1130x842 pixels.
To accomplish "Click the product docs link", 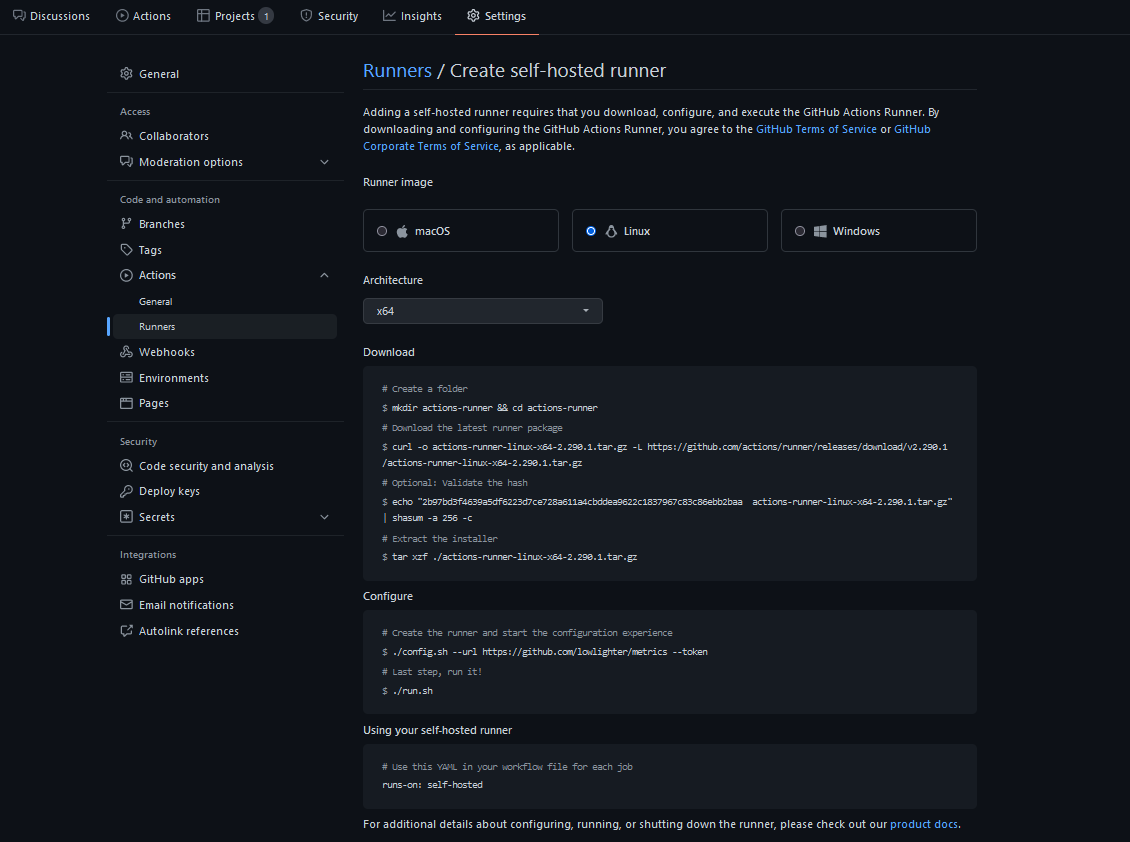I will click(x=923, y=823).
